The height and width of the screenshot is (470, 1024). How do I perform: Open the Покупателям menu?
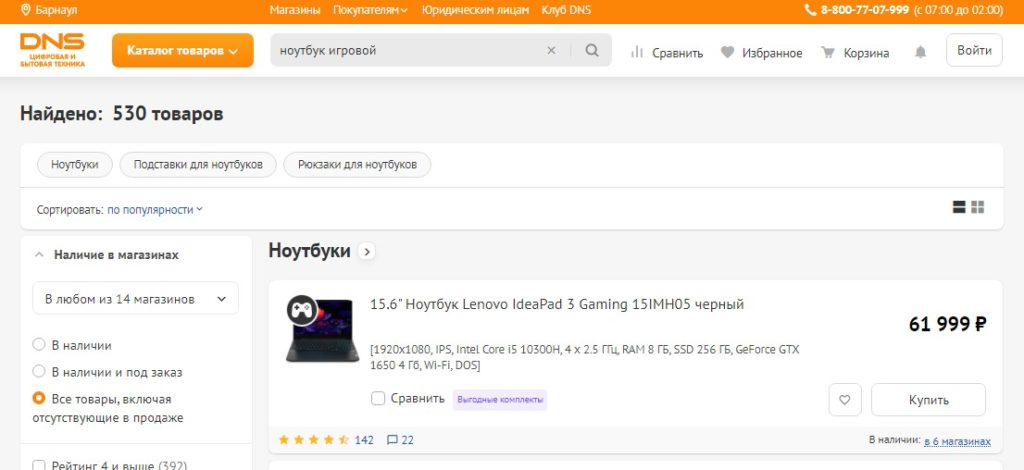click(x=371, y=10)
